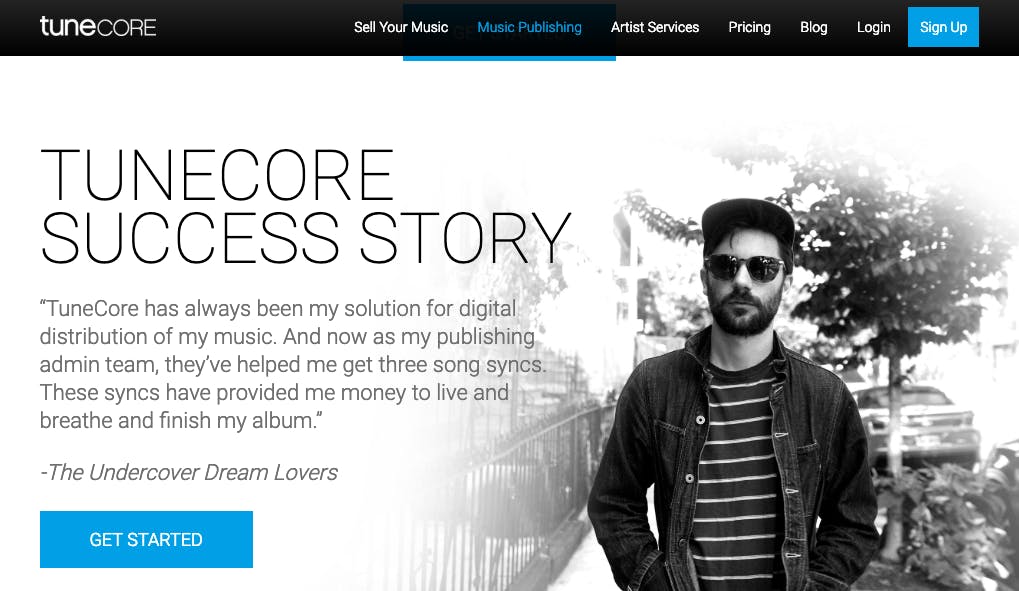Image resolution: width=1019 pixels, height=591 pixels.
Task: Click the GET STARTED button
Action: click(x=146, y=539)
